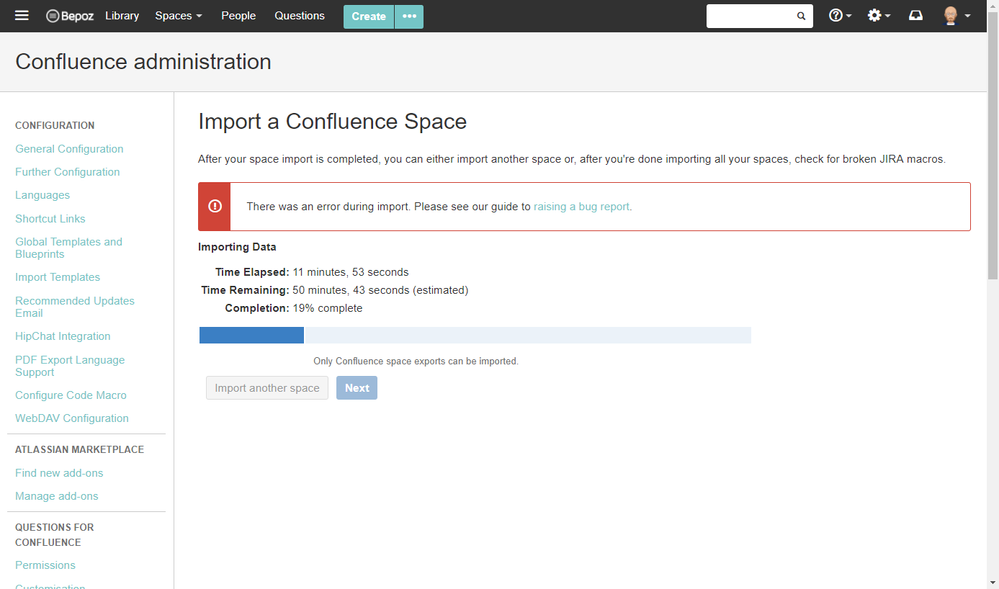Select Import Templates link

click(x=58, y=277)
